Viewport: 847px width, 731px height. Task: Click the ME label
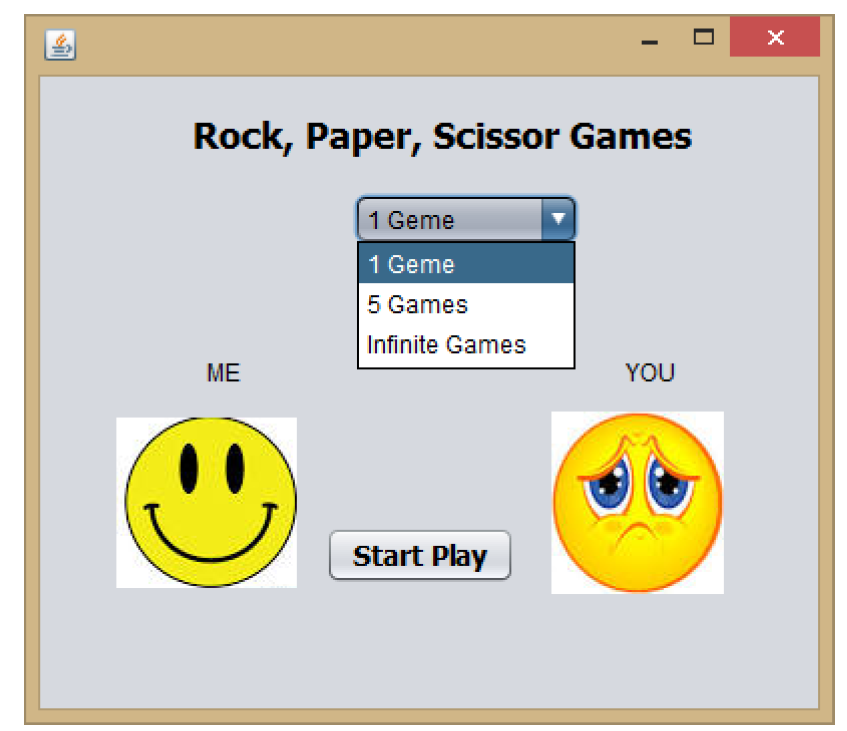click(x=222, y=373)
